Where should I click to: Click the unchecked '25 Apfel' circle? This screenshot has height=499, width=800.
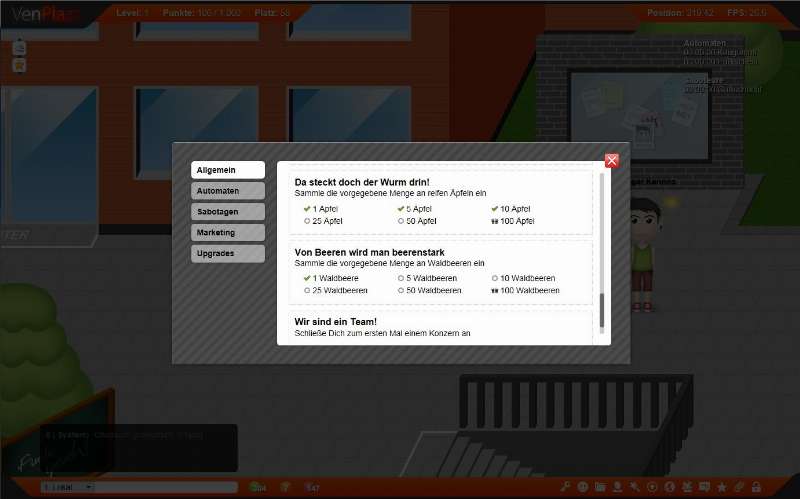click(x=307, y=221)
